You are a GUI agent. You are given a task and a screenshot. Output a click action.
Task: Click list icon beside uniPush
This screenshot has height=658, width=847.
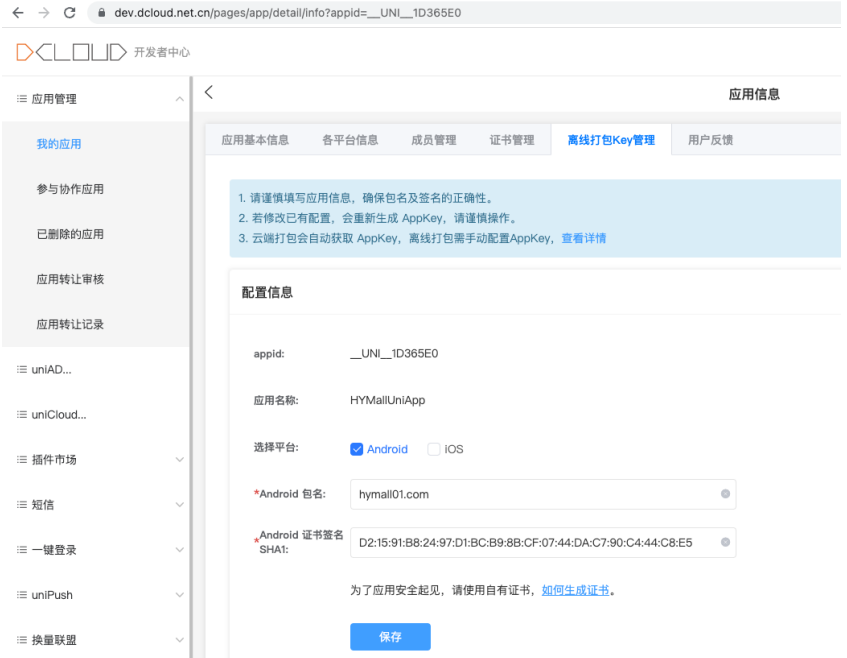22,595
